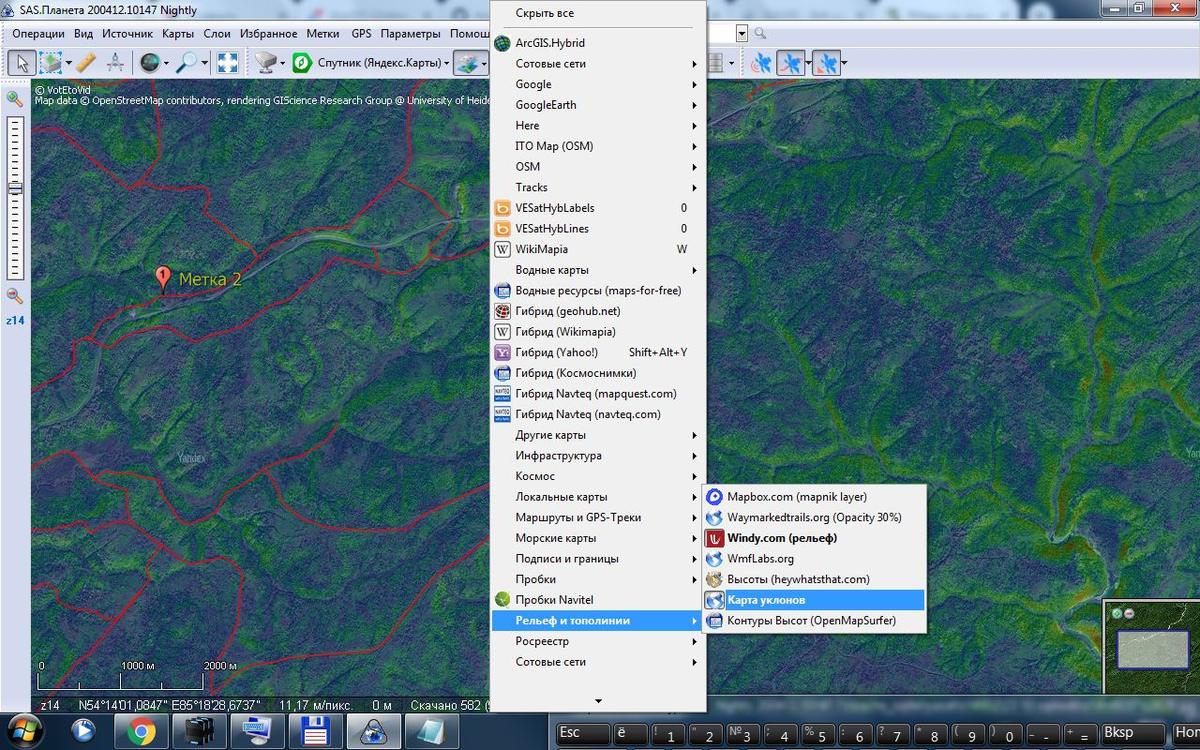This screenshot has height=750, width=1200.
Task: Open the GPS menu
Action: (361, 33)
